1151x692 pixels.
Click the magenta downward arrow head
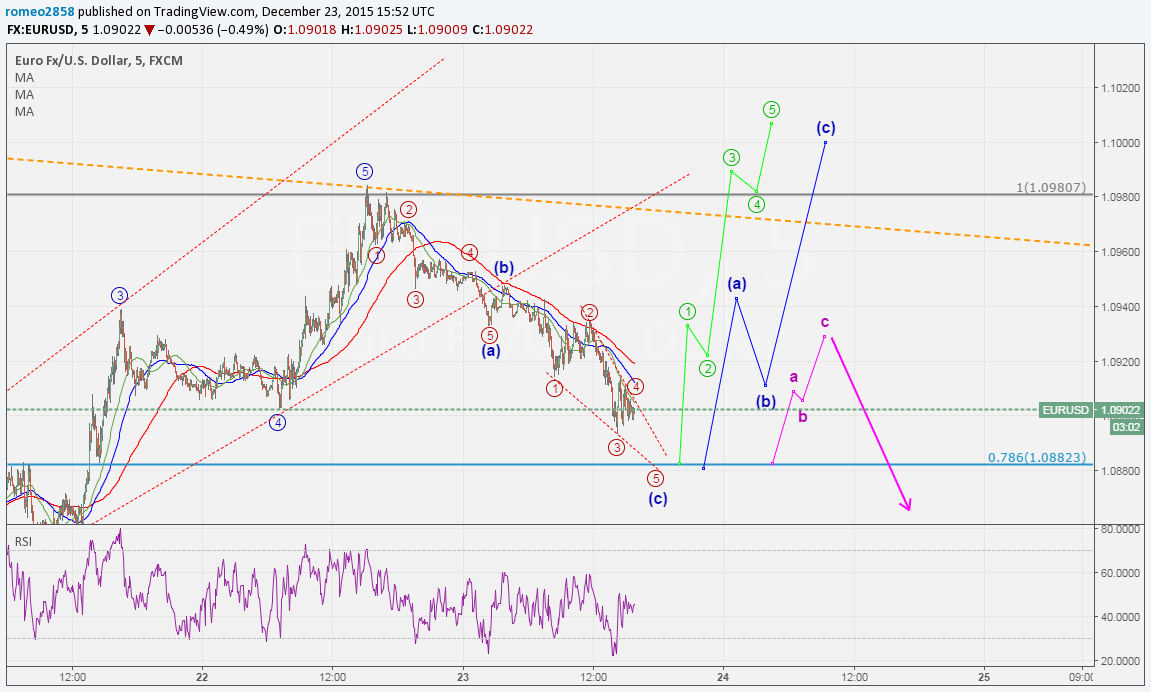(907, 505)
